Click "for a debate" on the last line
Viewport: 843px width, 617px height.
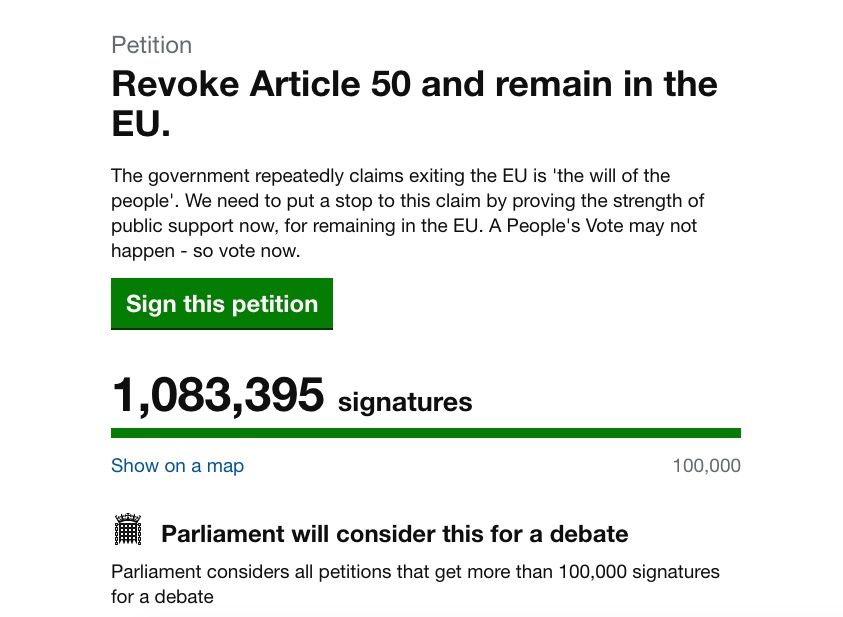pyautogui.click(x=161, y=597)
